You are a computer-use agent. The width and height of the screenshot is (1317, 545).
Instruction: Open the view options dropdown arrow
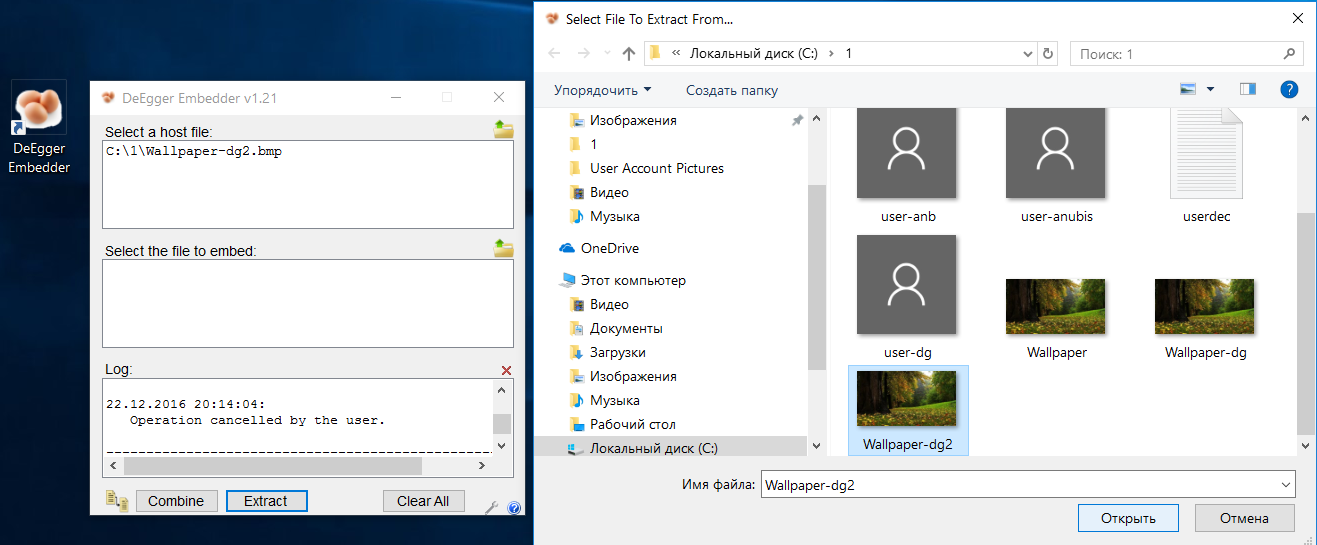1210,90
